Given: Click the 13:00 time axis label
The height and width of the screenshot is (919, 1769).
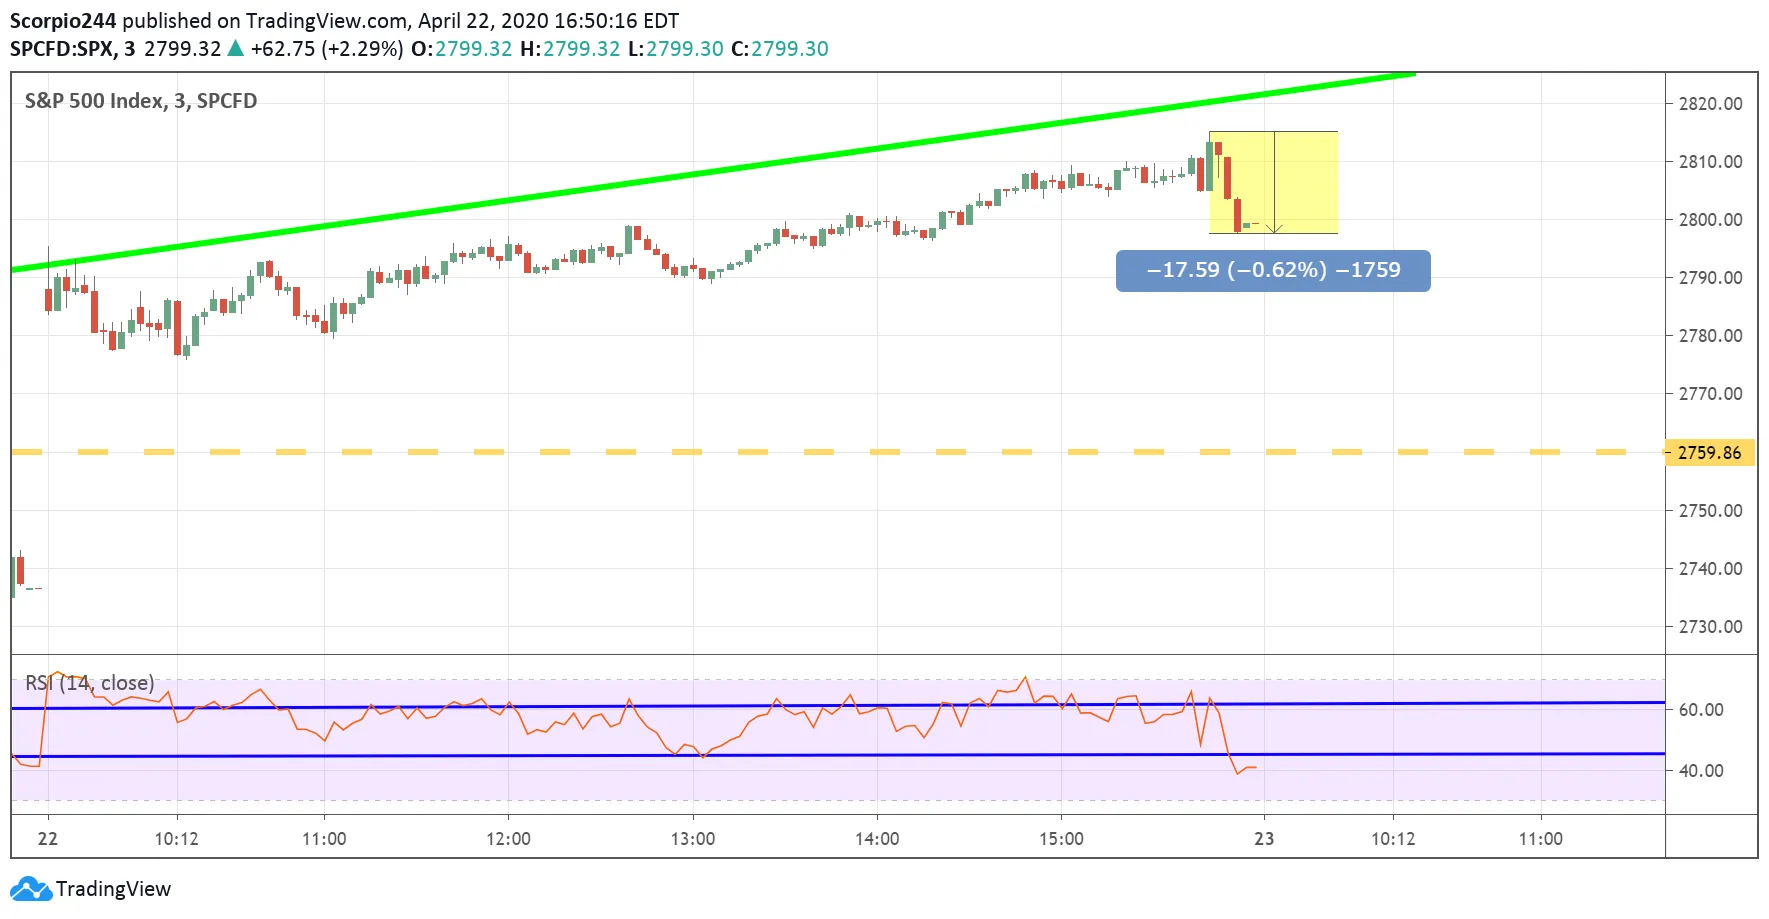Looking at the screenshot, I should pos(693,839).
